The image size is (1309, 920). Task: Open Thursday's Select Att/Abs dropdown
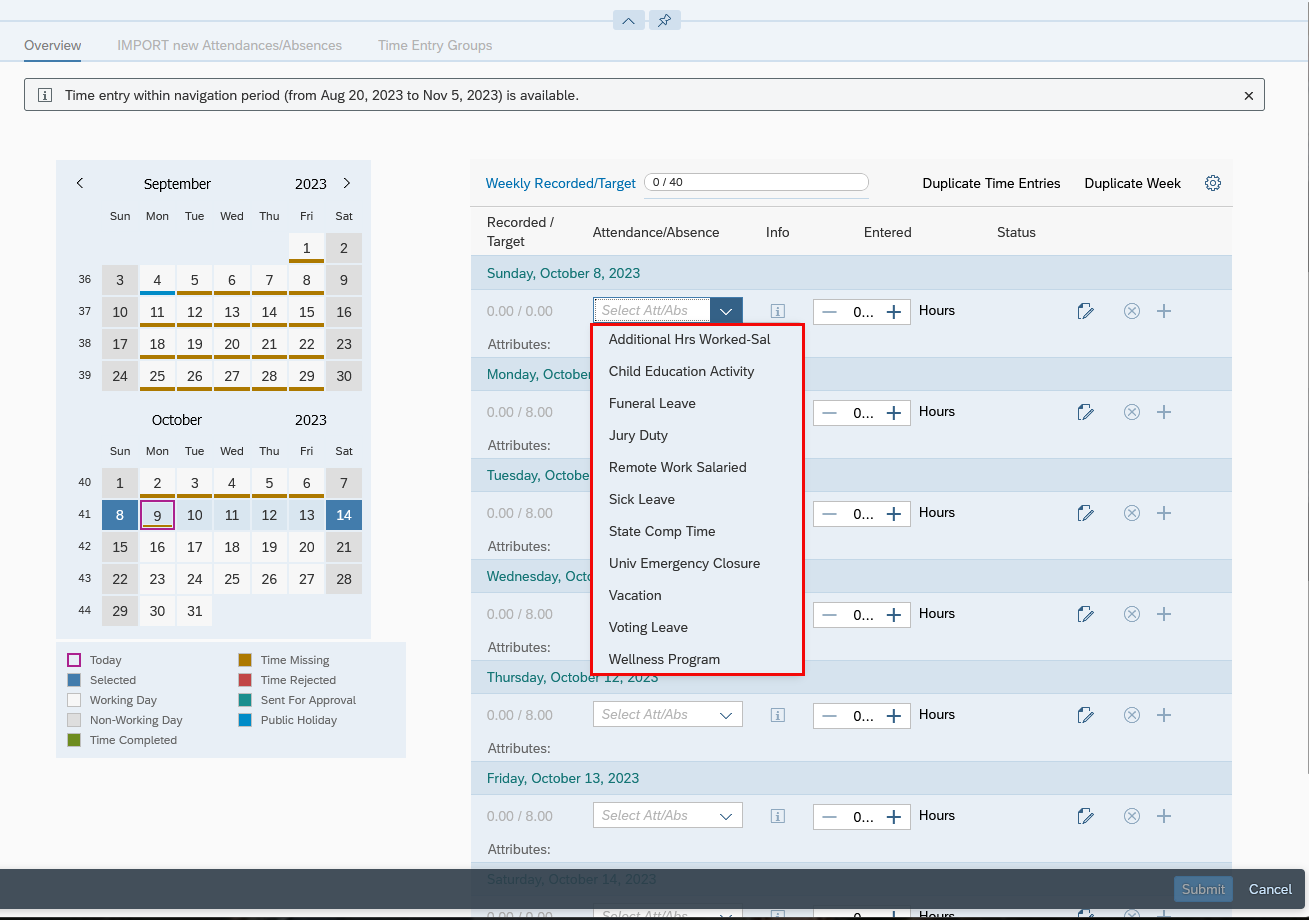point(726,715)
